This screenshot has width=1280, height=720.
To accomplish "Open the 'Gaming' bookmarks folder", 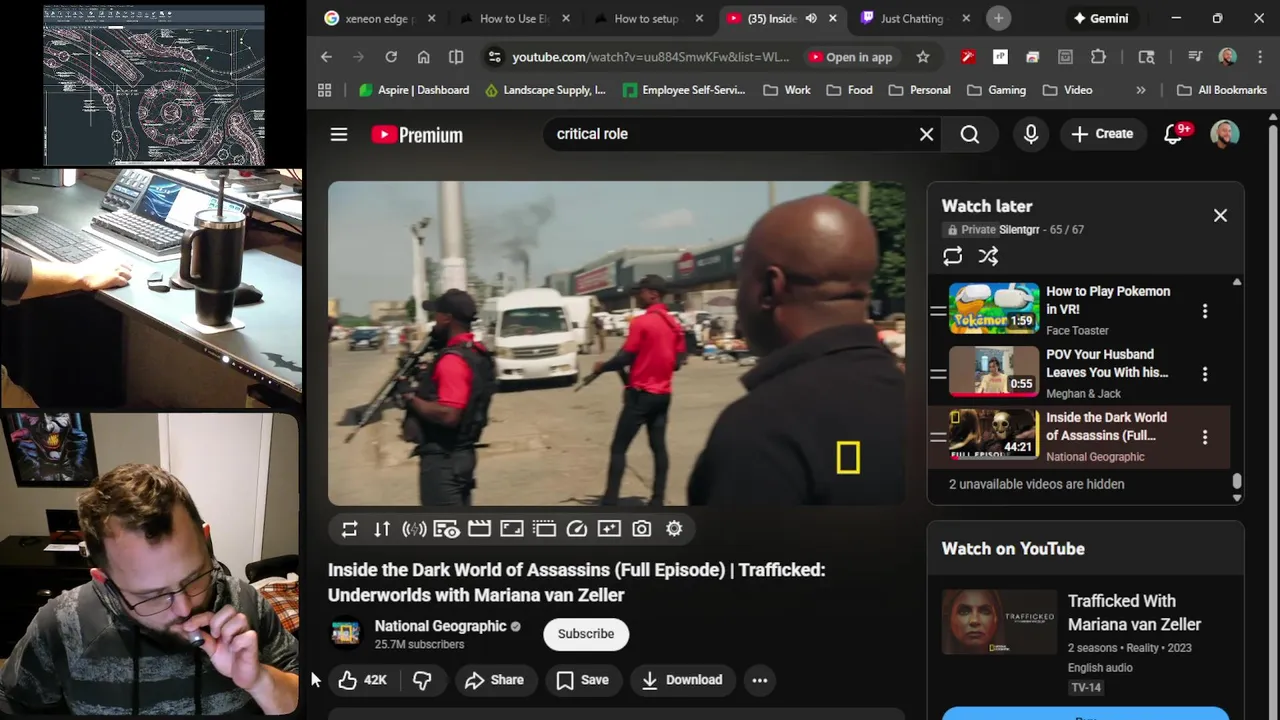I will point(997,90).
